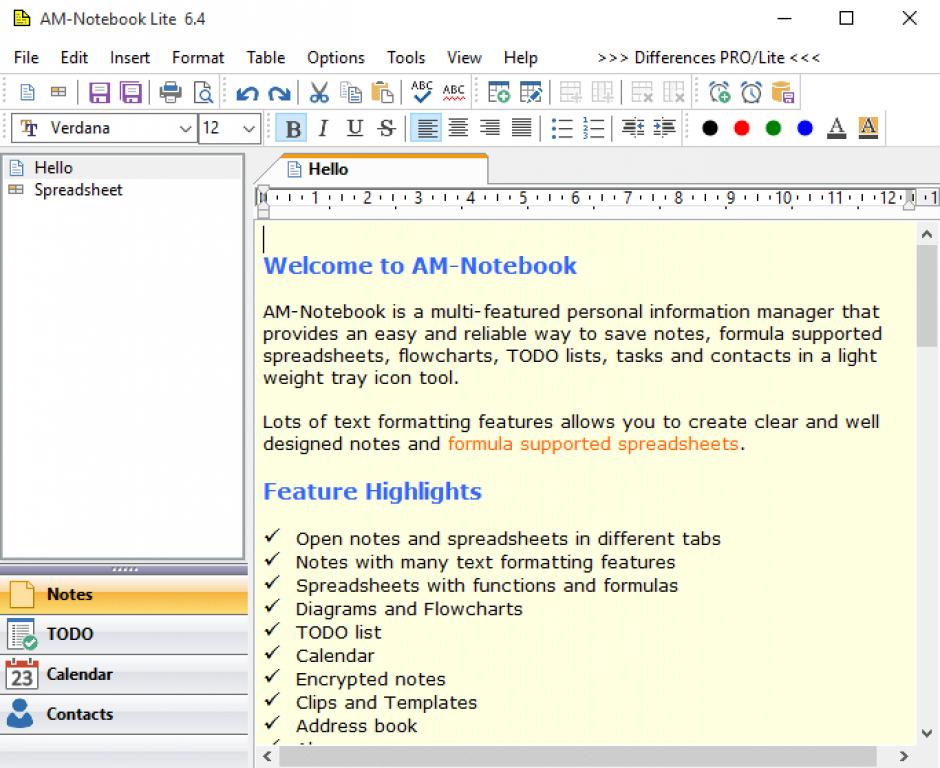This screenshot has width=940, height=768.
Task: Open the Insert menu
Action: [129, 58]
